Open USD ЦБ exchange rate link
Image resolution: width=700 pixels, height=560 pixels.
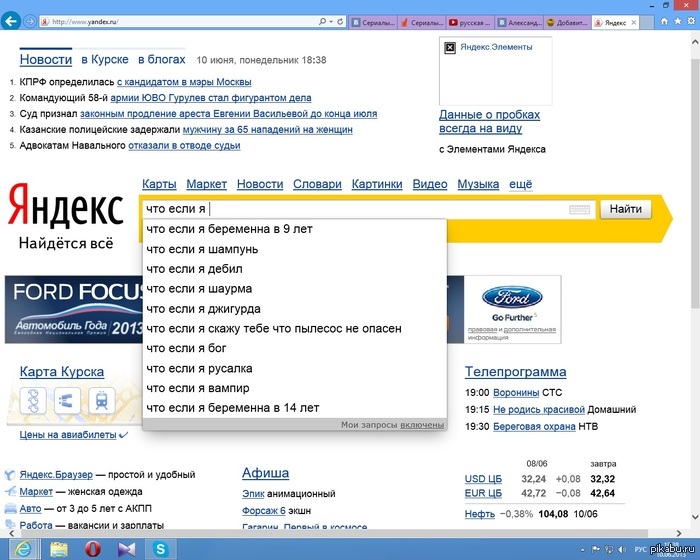(x=483, y=479)
